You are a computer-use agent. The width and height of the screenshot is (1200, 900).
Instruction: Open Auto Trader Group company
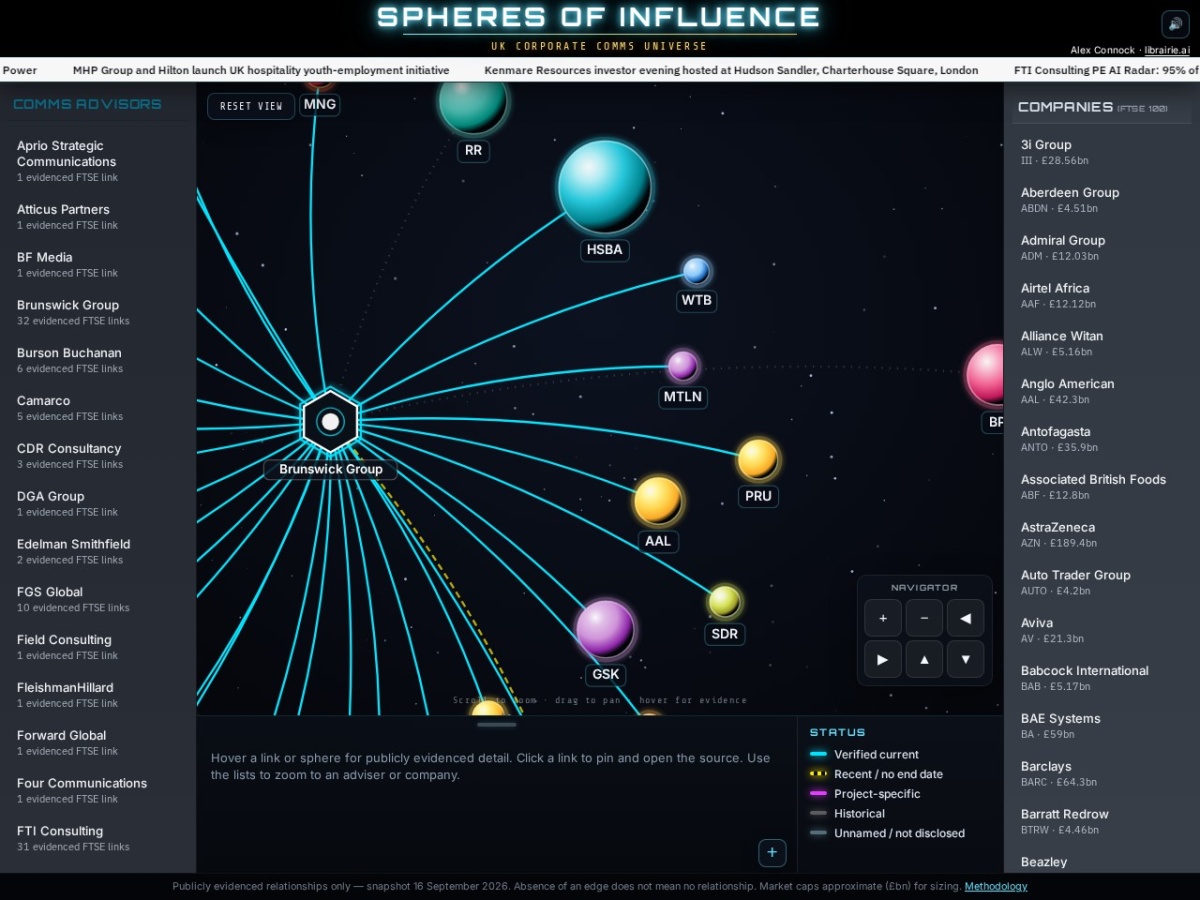(1102, 582)
